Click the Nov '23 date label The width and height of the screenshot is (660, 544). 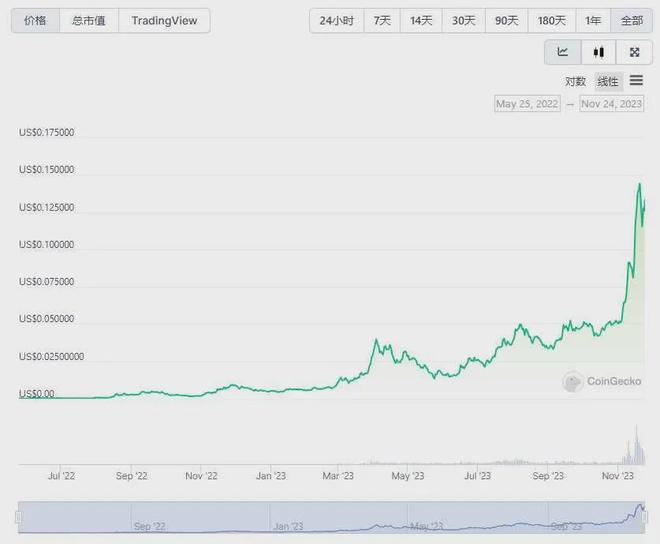617,476
